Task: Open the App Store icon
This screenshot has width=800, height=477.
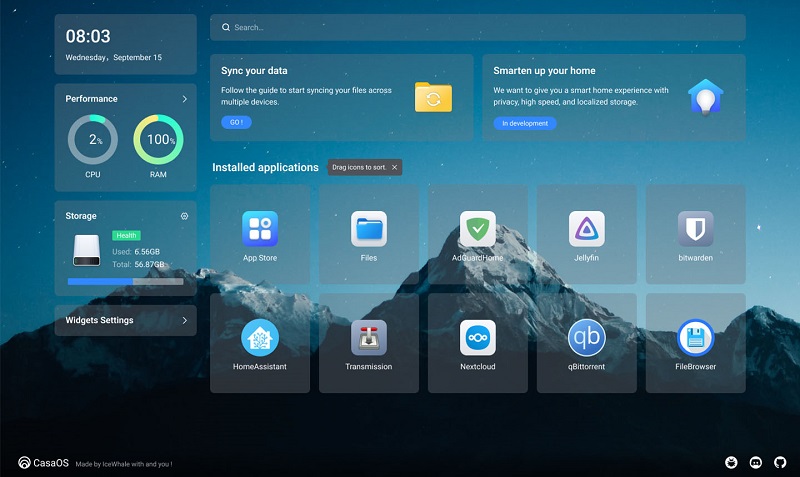Action: tap(260, 229)
